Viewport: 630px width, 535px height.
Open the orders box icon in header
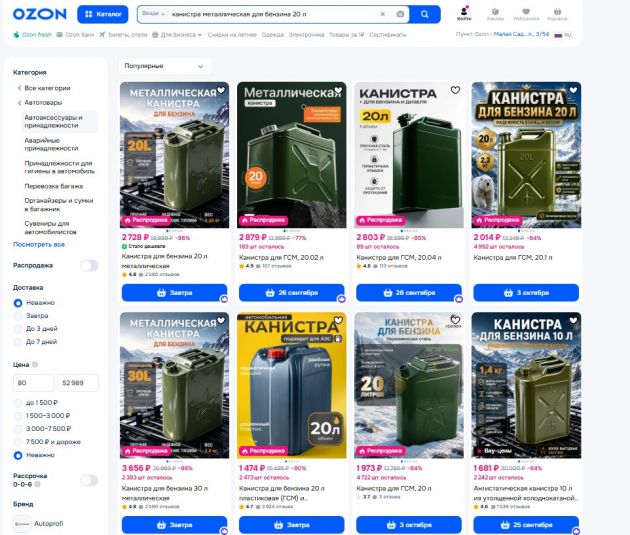tap(495, 14)
